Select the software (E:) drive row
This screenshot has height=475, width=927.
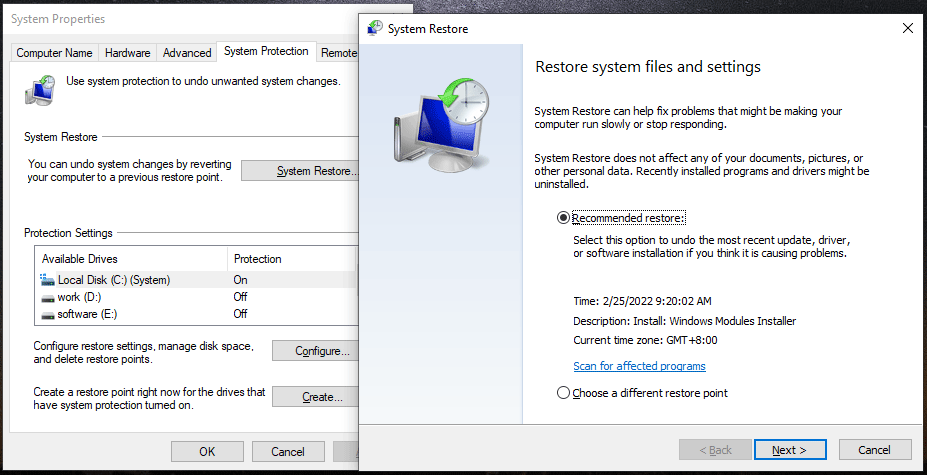pyautogui.click(x=197, y=314)
